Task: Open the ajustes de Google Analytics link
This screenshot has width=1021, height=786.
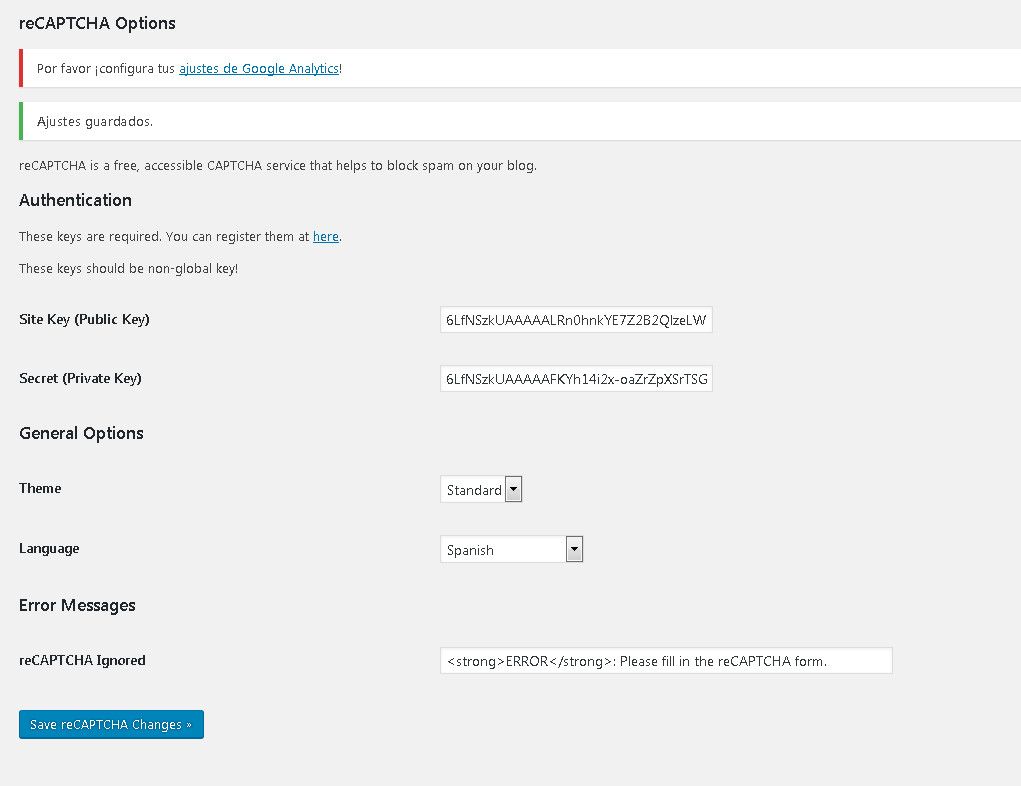Action: pos(259,68)
